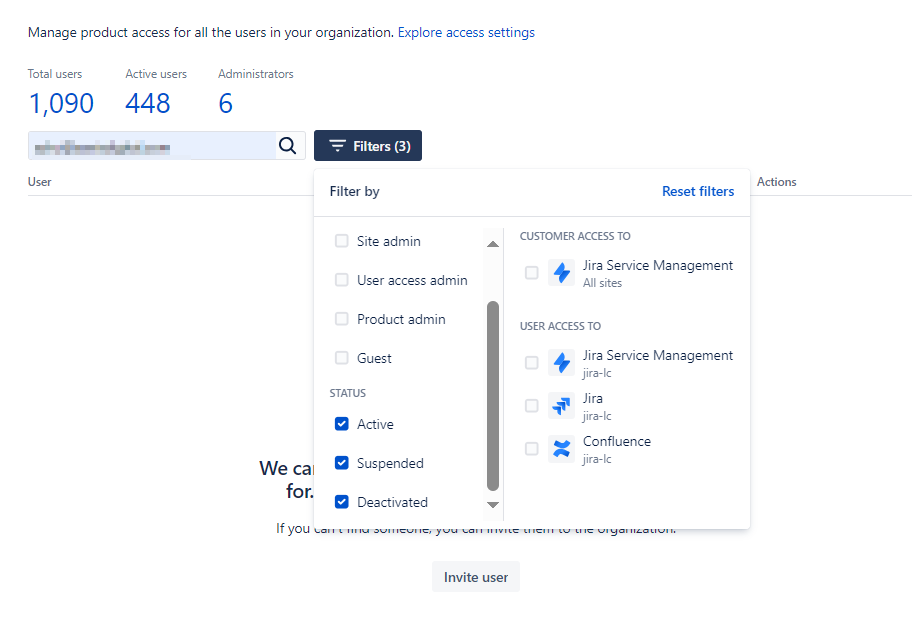Click the Actions column header

point(776,181)
